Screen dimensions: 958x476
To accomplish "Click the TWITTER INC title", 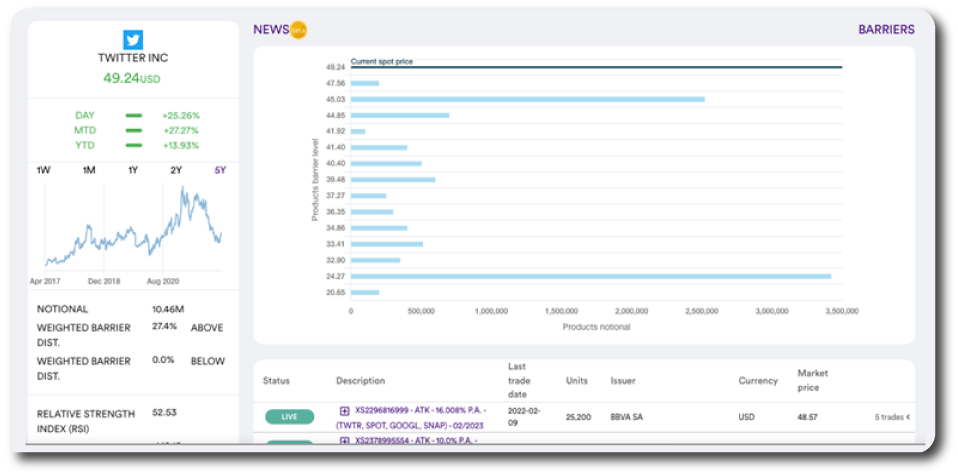I will [133, 58].
